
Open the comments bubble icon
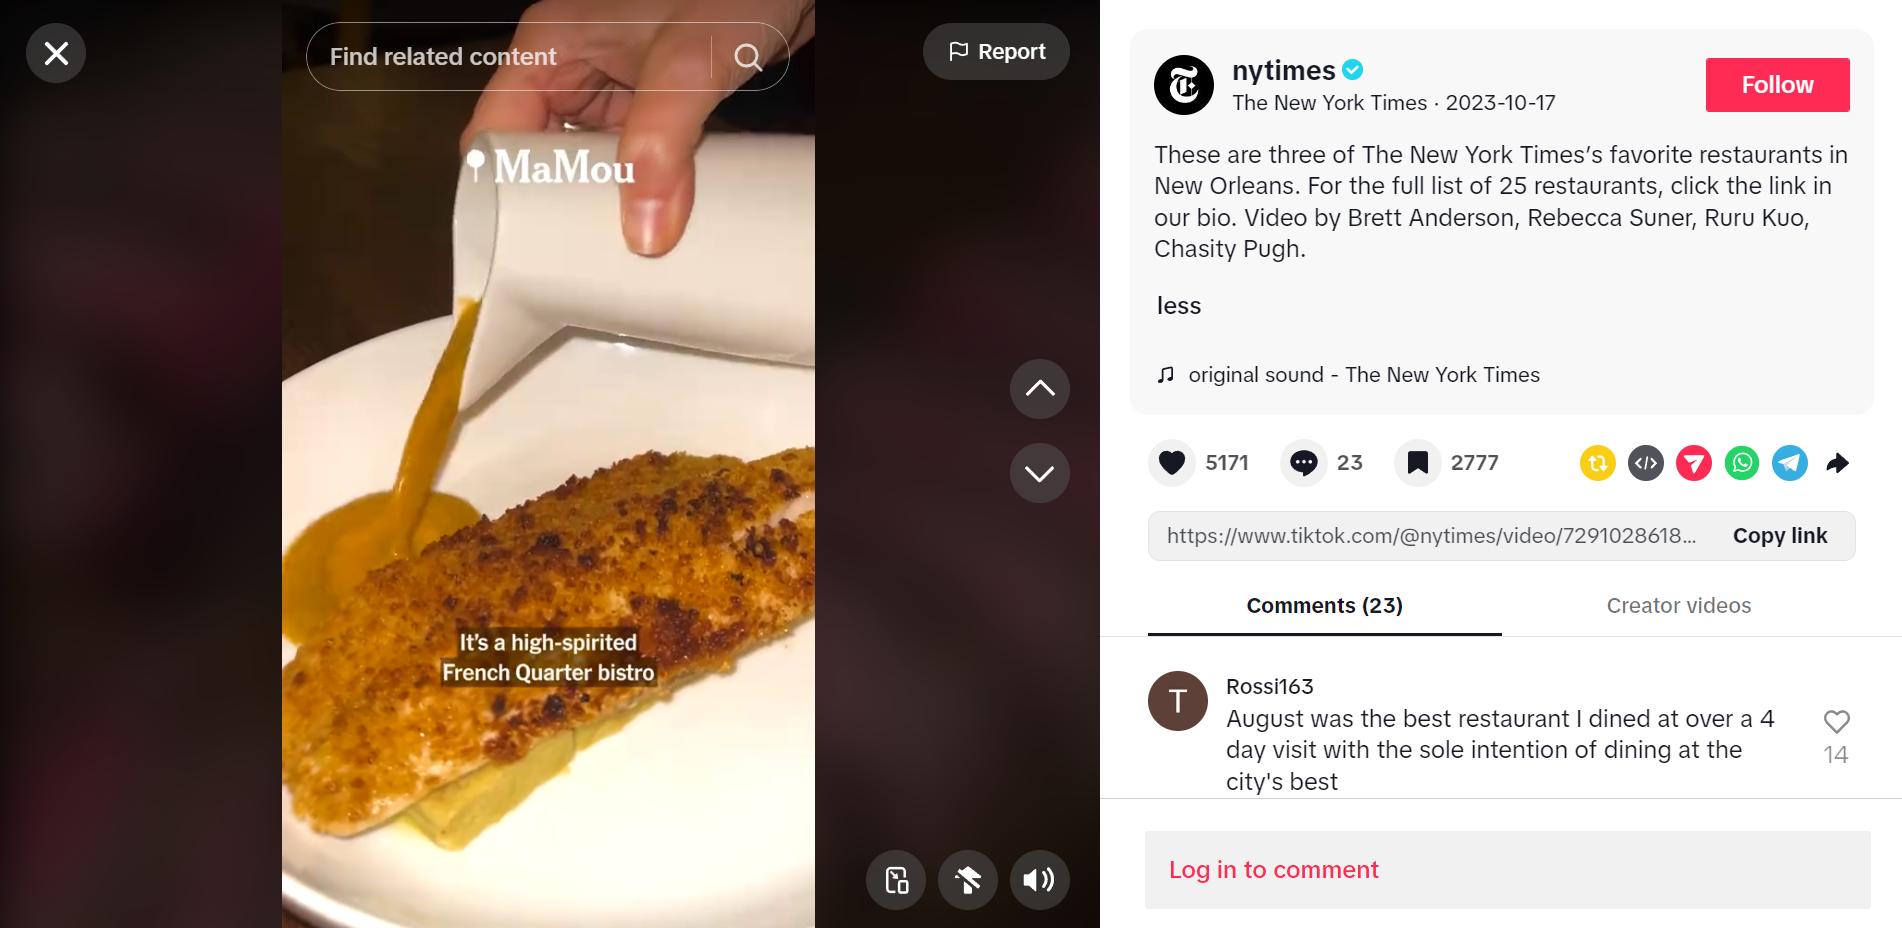1303,463
